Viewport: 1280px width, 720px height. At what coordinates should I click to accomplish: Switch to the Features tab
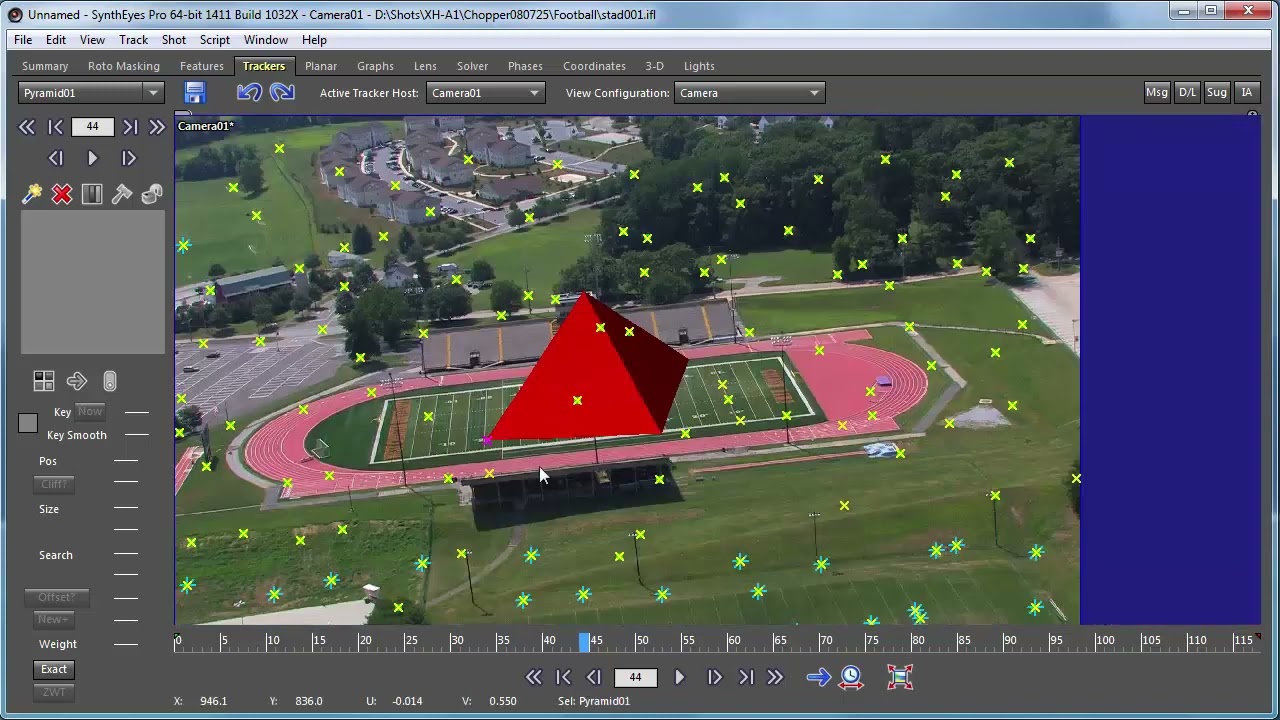tap(202, 66)
